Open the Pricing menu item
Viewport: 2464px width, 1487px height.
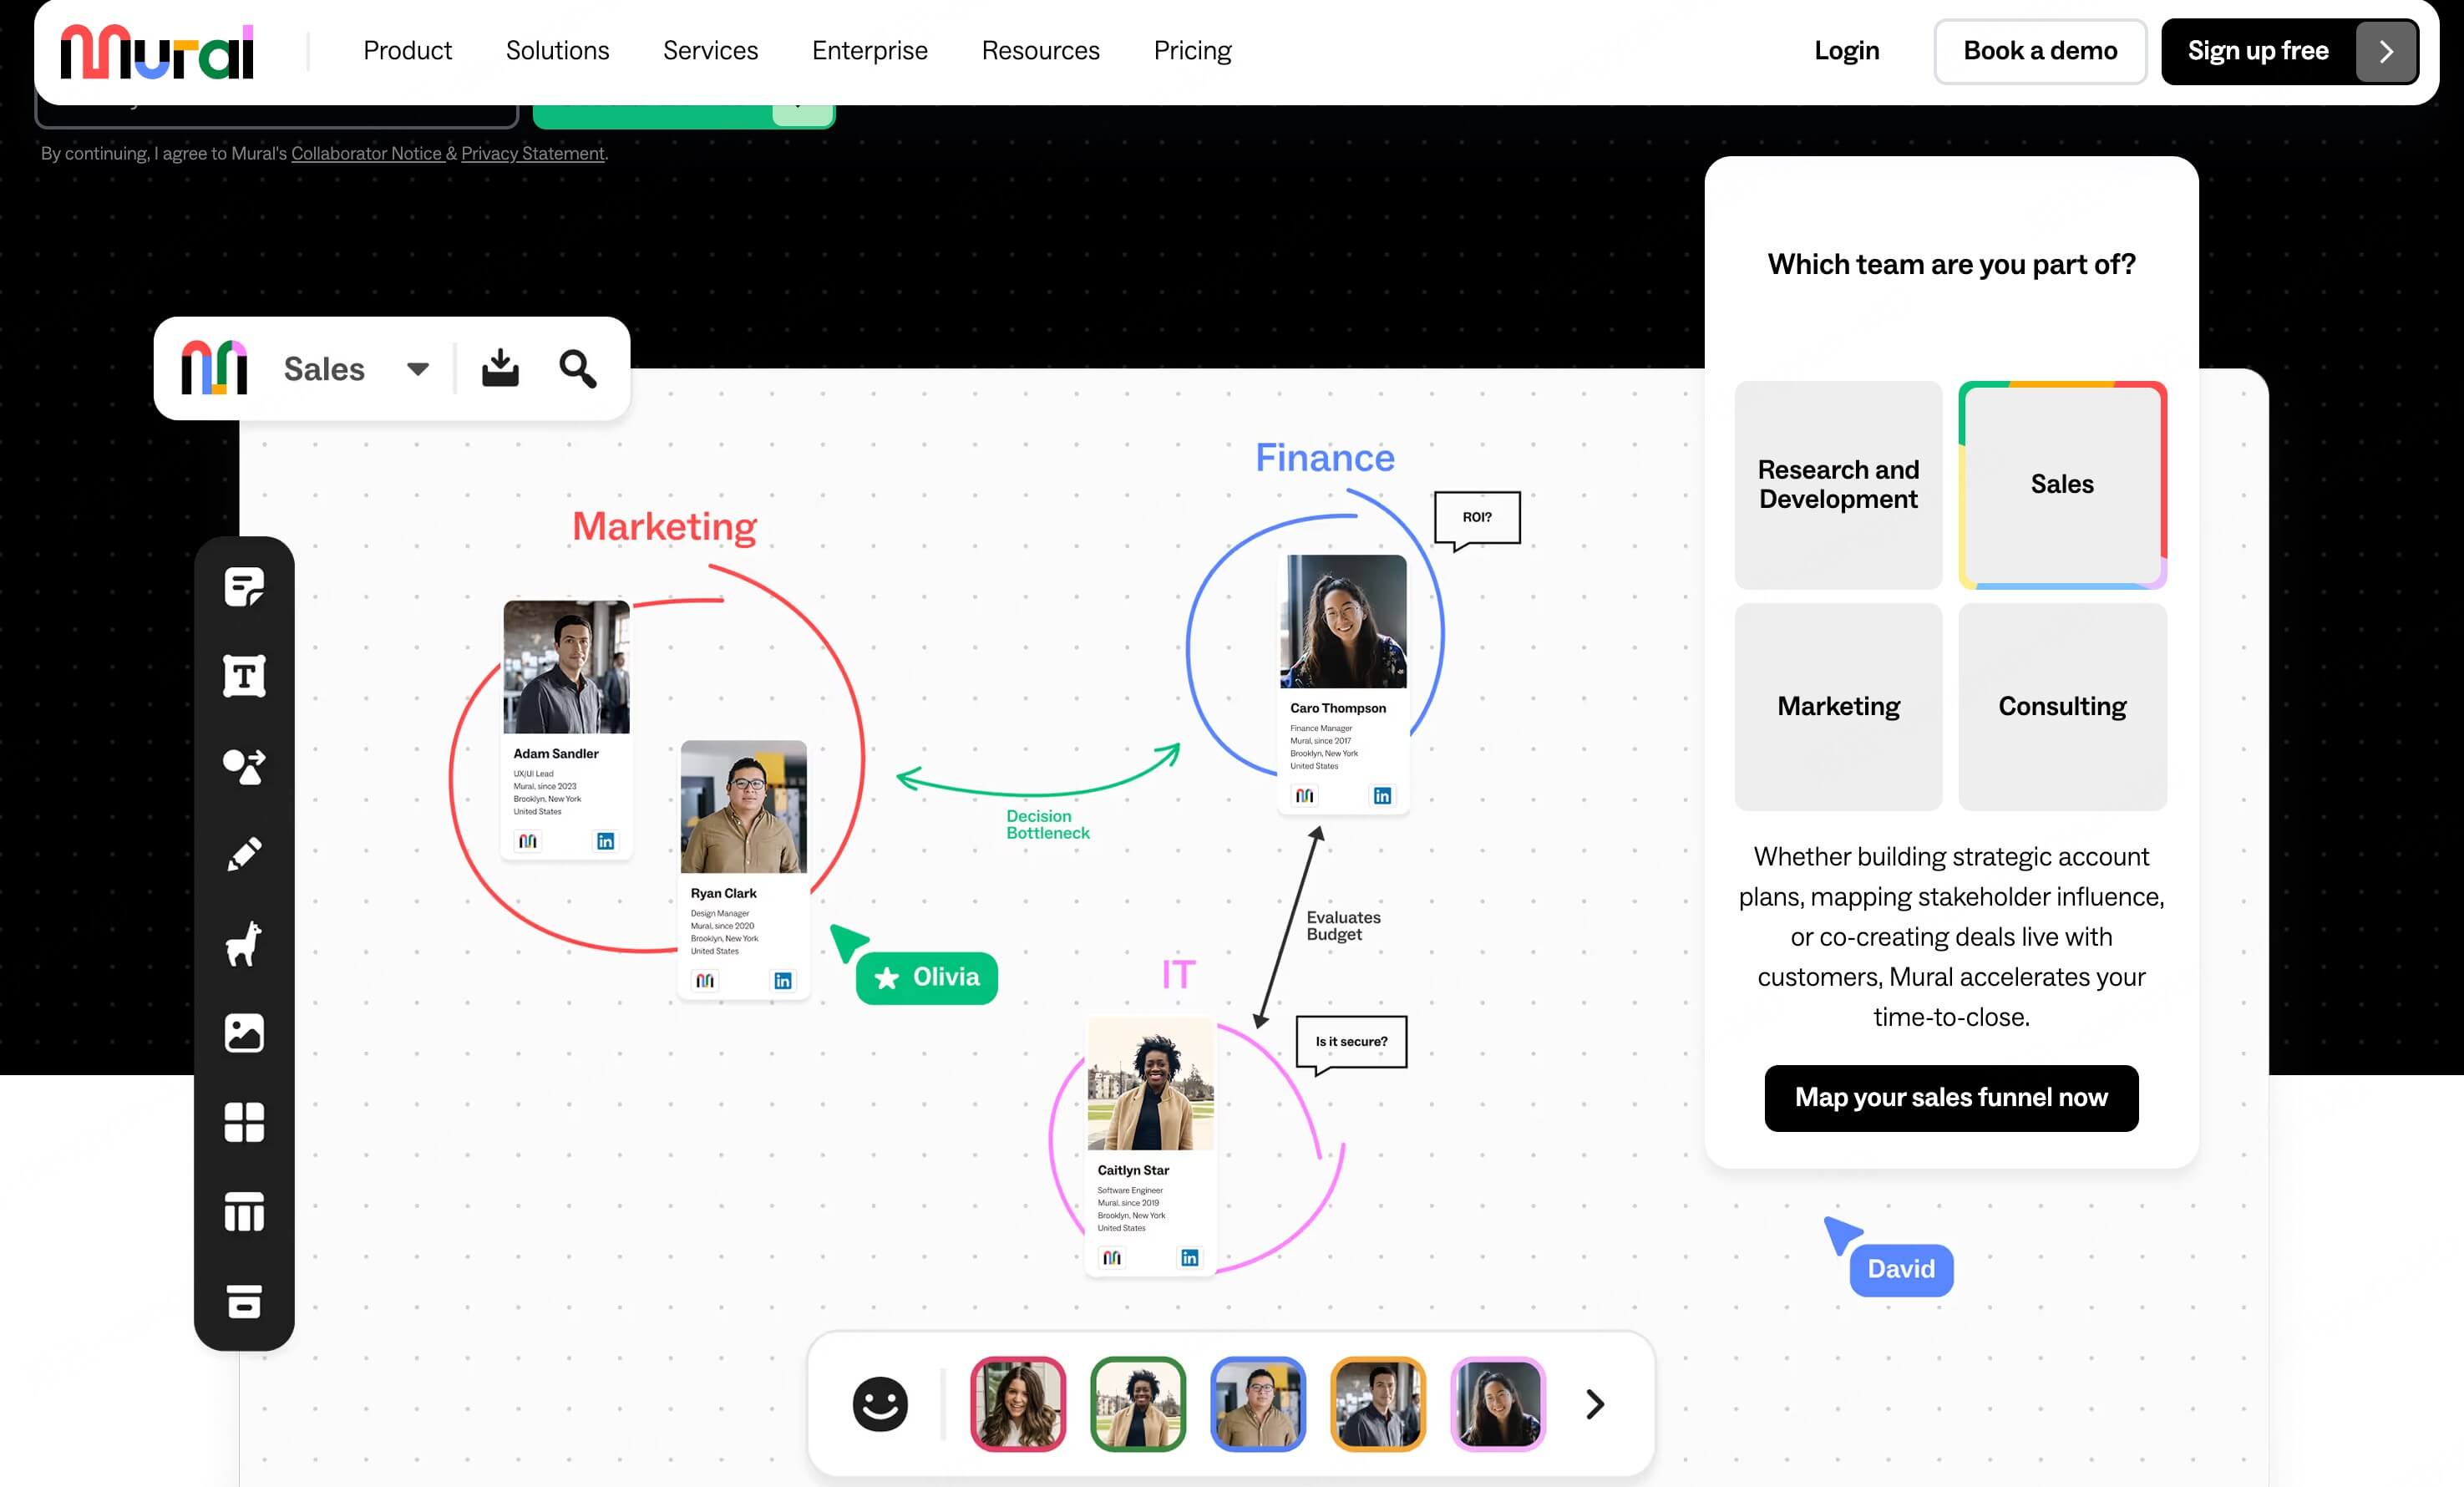[x=1192, y=50]
